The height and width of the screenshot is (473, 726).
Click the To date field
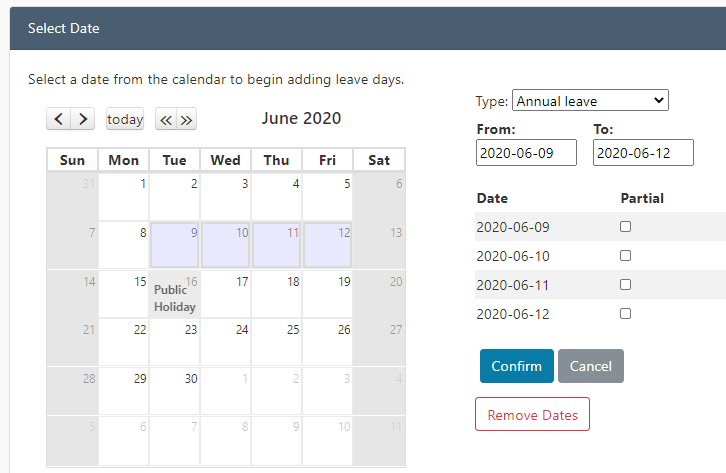click(x=642, y=153)
